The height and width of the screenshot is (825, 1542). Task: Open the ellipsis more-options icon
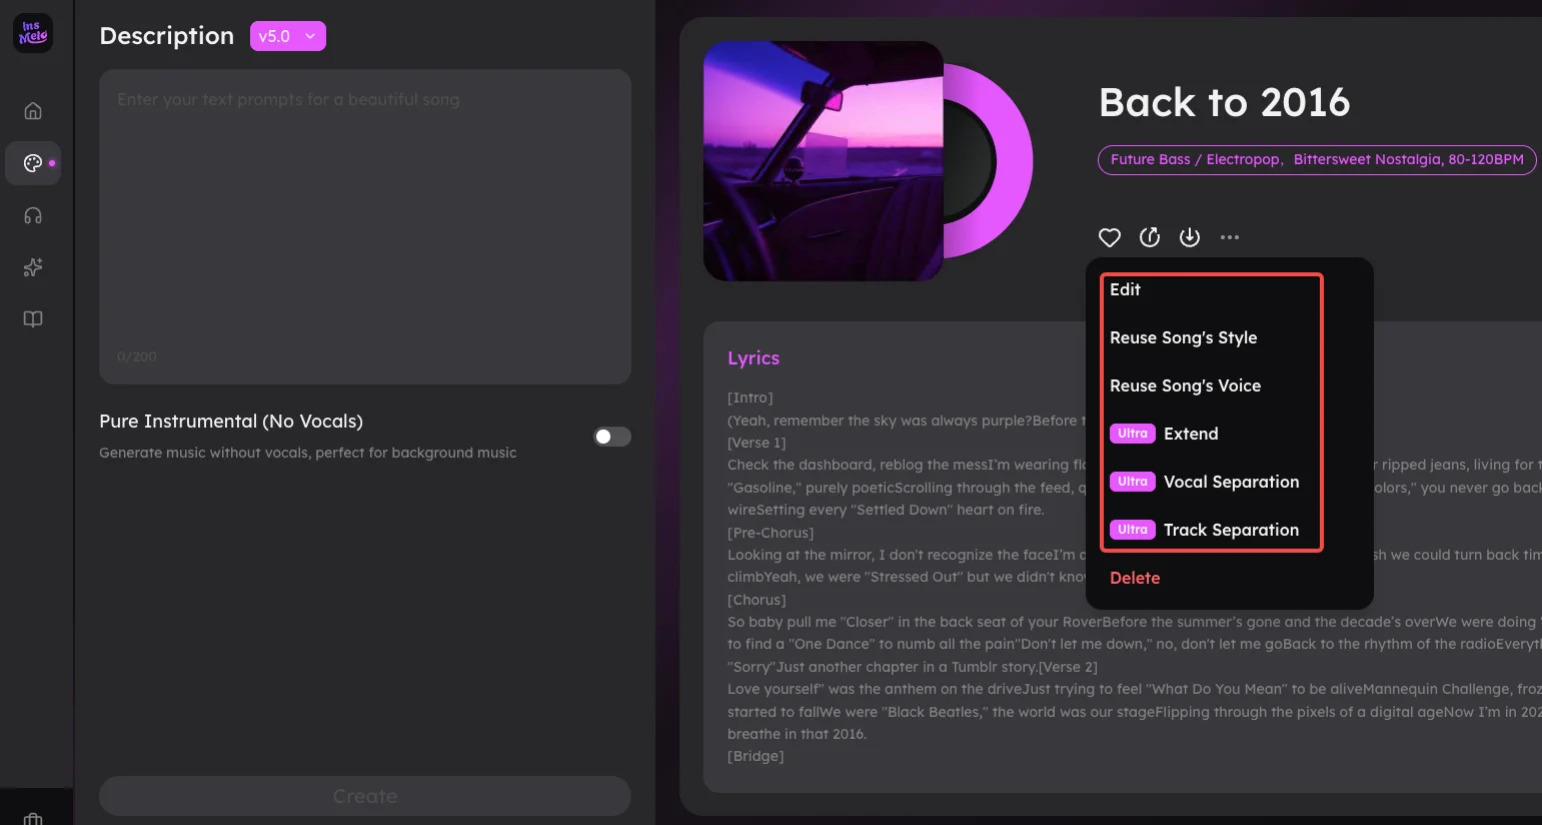point(1229,237)
